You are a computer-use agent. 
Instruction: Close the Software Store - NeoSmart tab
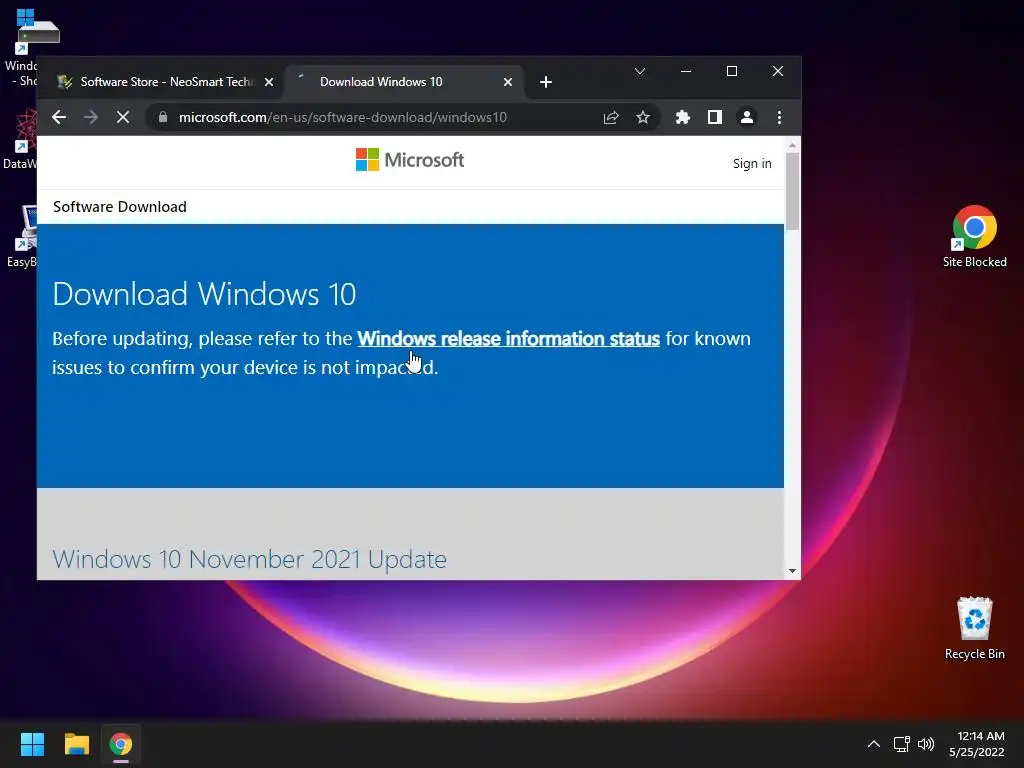(268, 82)
